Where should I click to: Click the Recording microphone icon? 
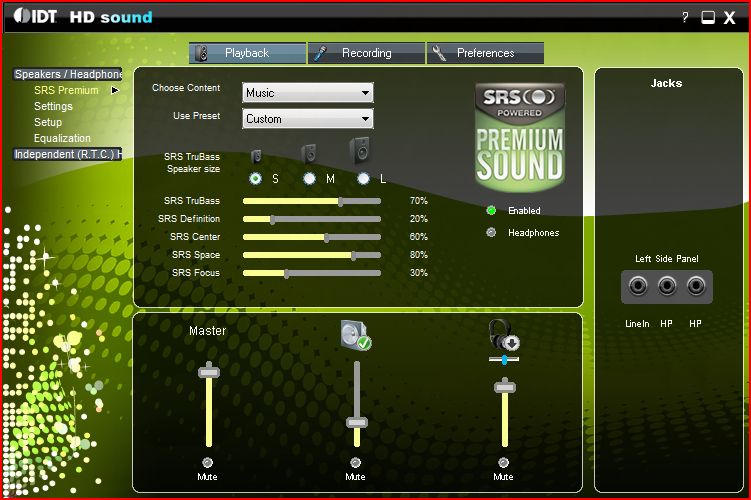point(319,53)
